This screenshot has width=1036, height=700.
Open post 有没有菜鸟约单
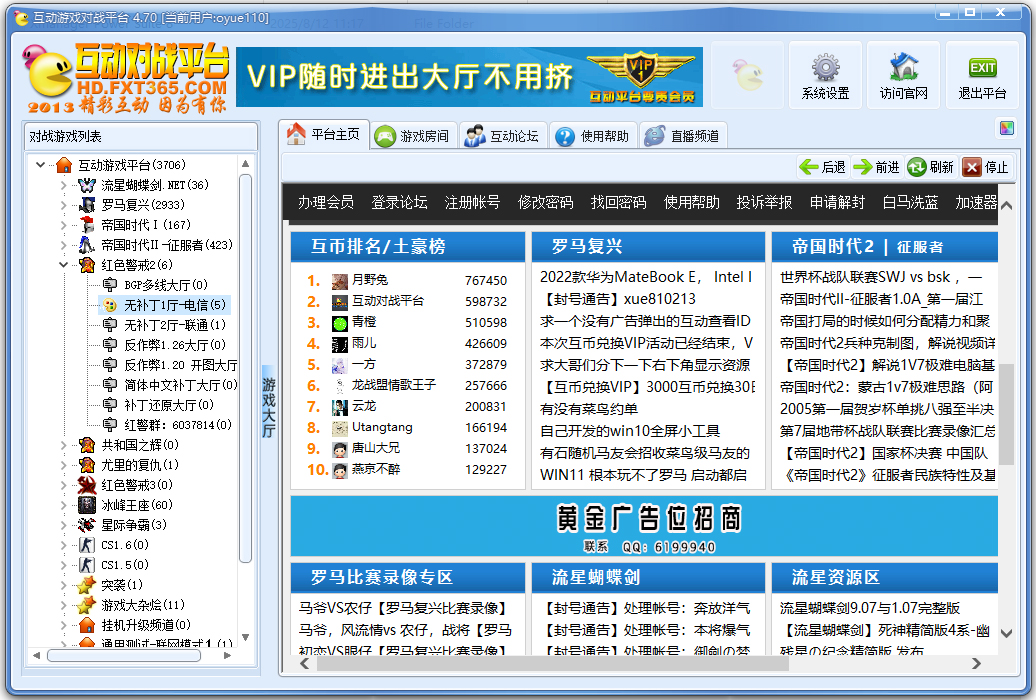[589, 409]
